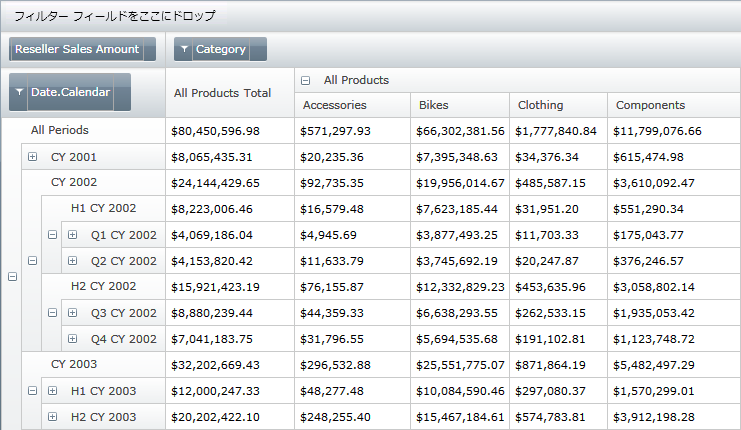Image resolution: width=741 pixels, height=430 pixels.
Task: Collapse the H2 CY 2002 half-year group
Action: point(52,313)
